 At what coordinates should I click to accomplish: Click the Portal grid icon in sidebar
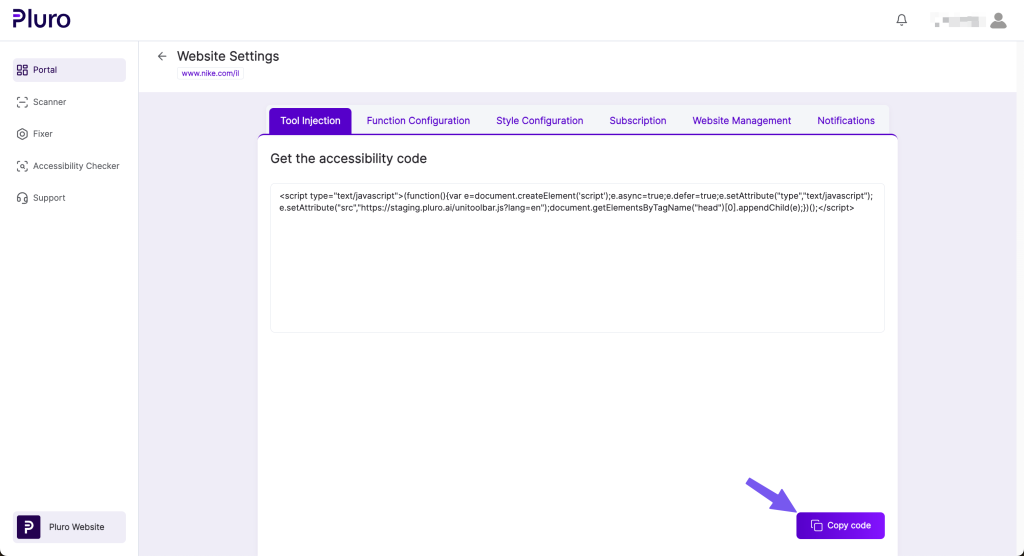pyautogui.click(x=23, y=70)
